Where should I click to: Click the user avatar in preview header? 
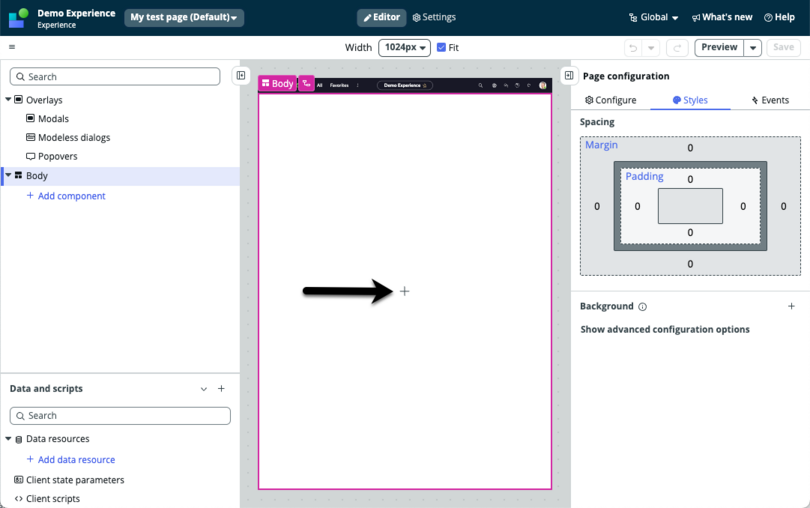coord(542,85)
